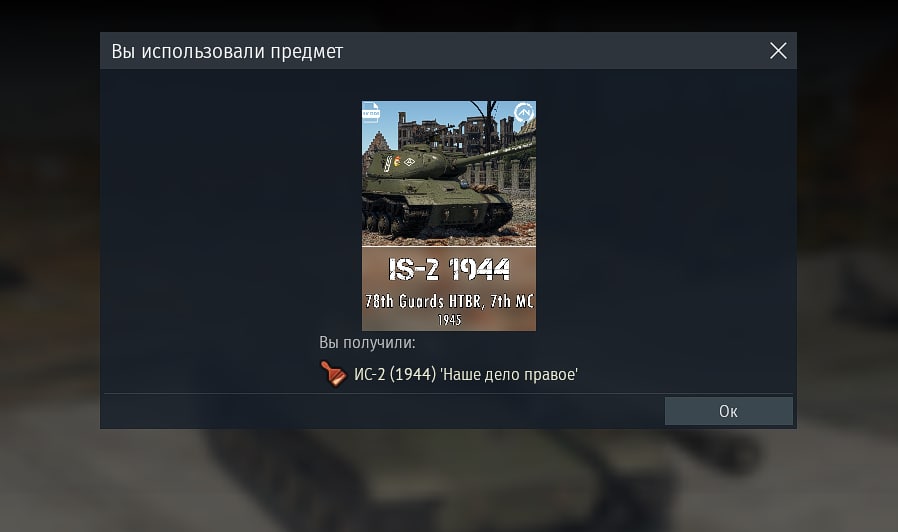Click the 'IS-2 1944' title on the card
The width and height of the screenshot is (898, 532).
click(x=449, y=269)
